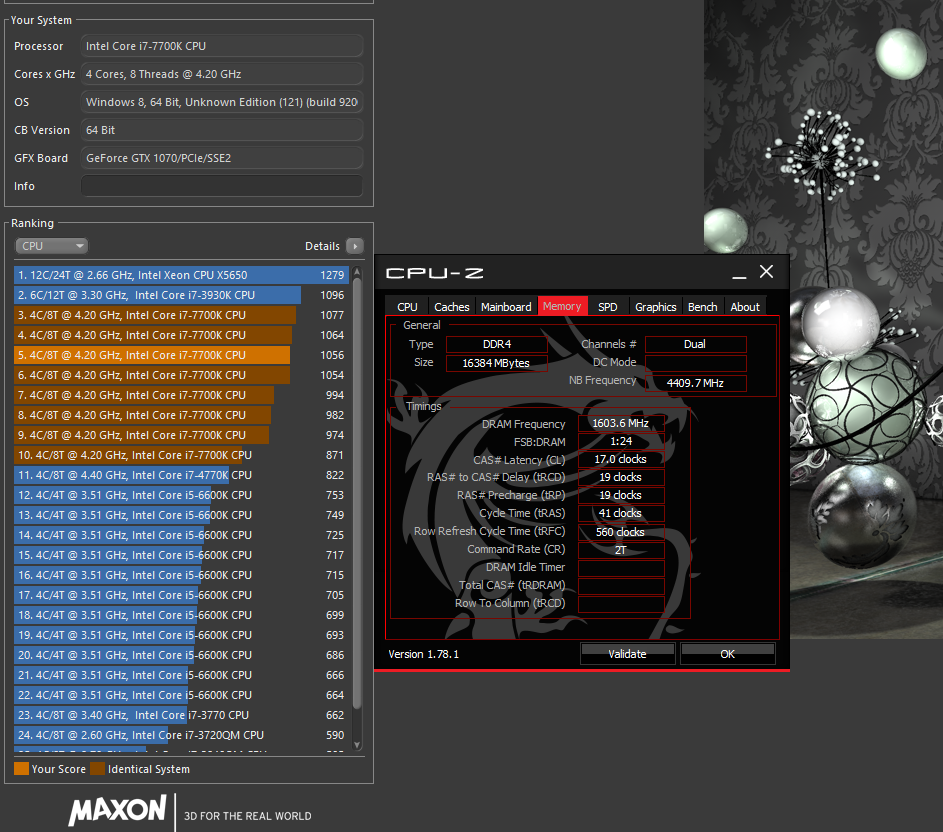Select ranking row 10 scoring 871
943x832 pixels.
[181, 455]
